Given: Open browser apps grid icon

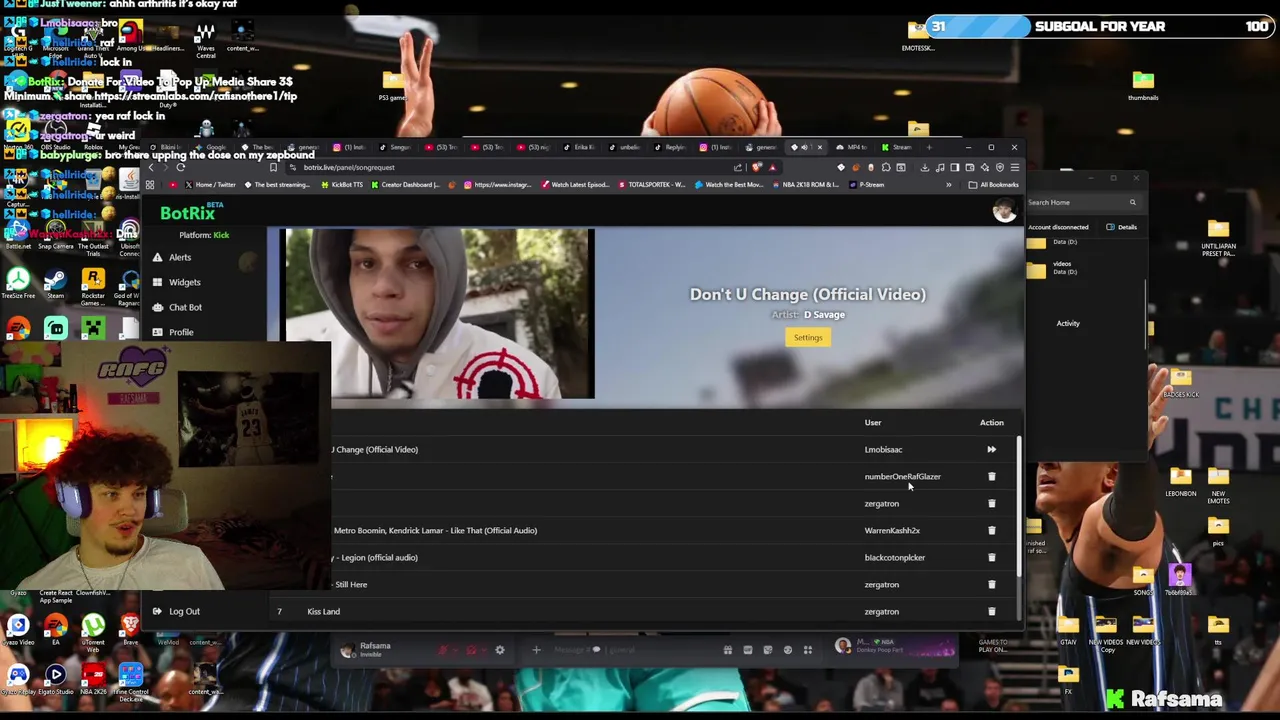Looking at the screenshot, I should [x=150, y=184].
